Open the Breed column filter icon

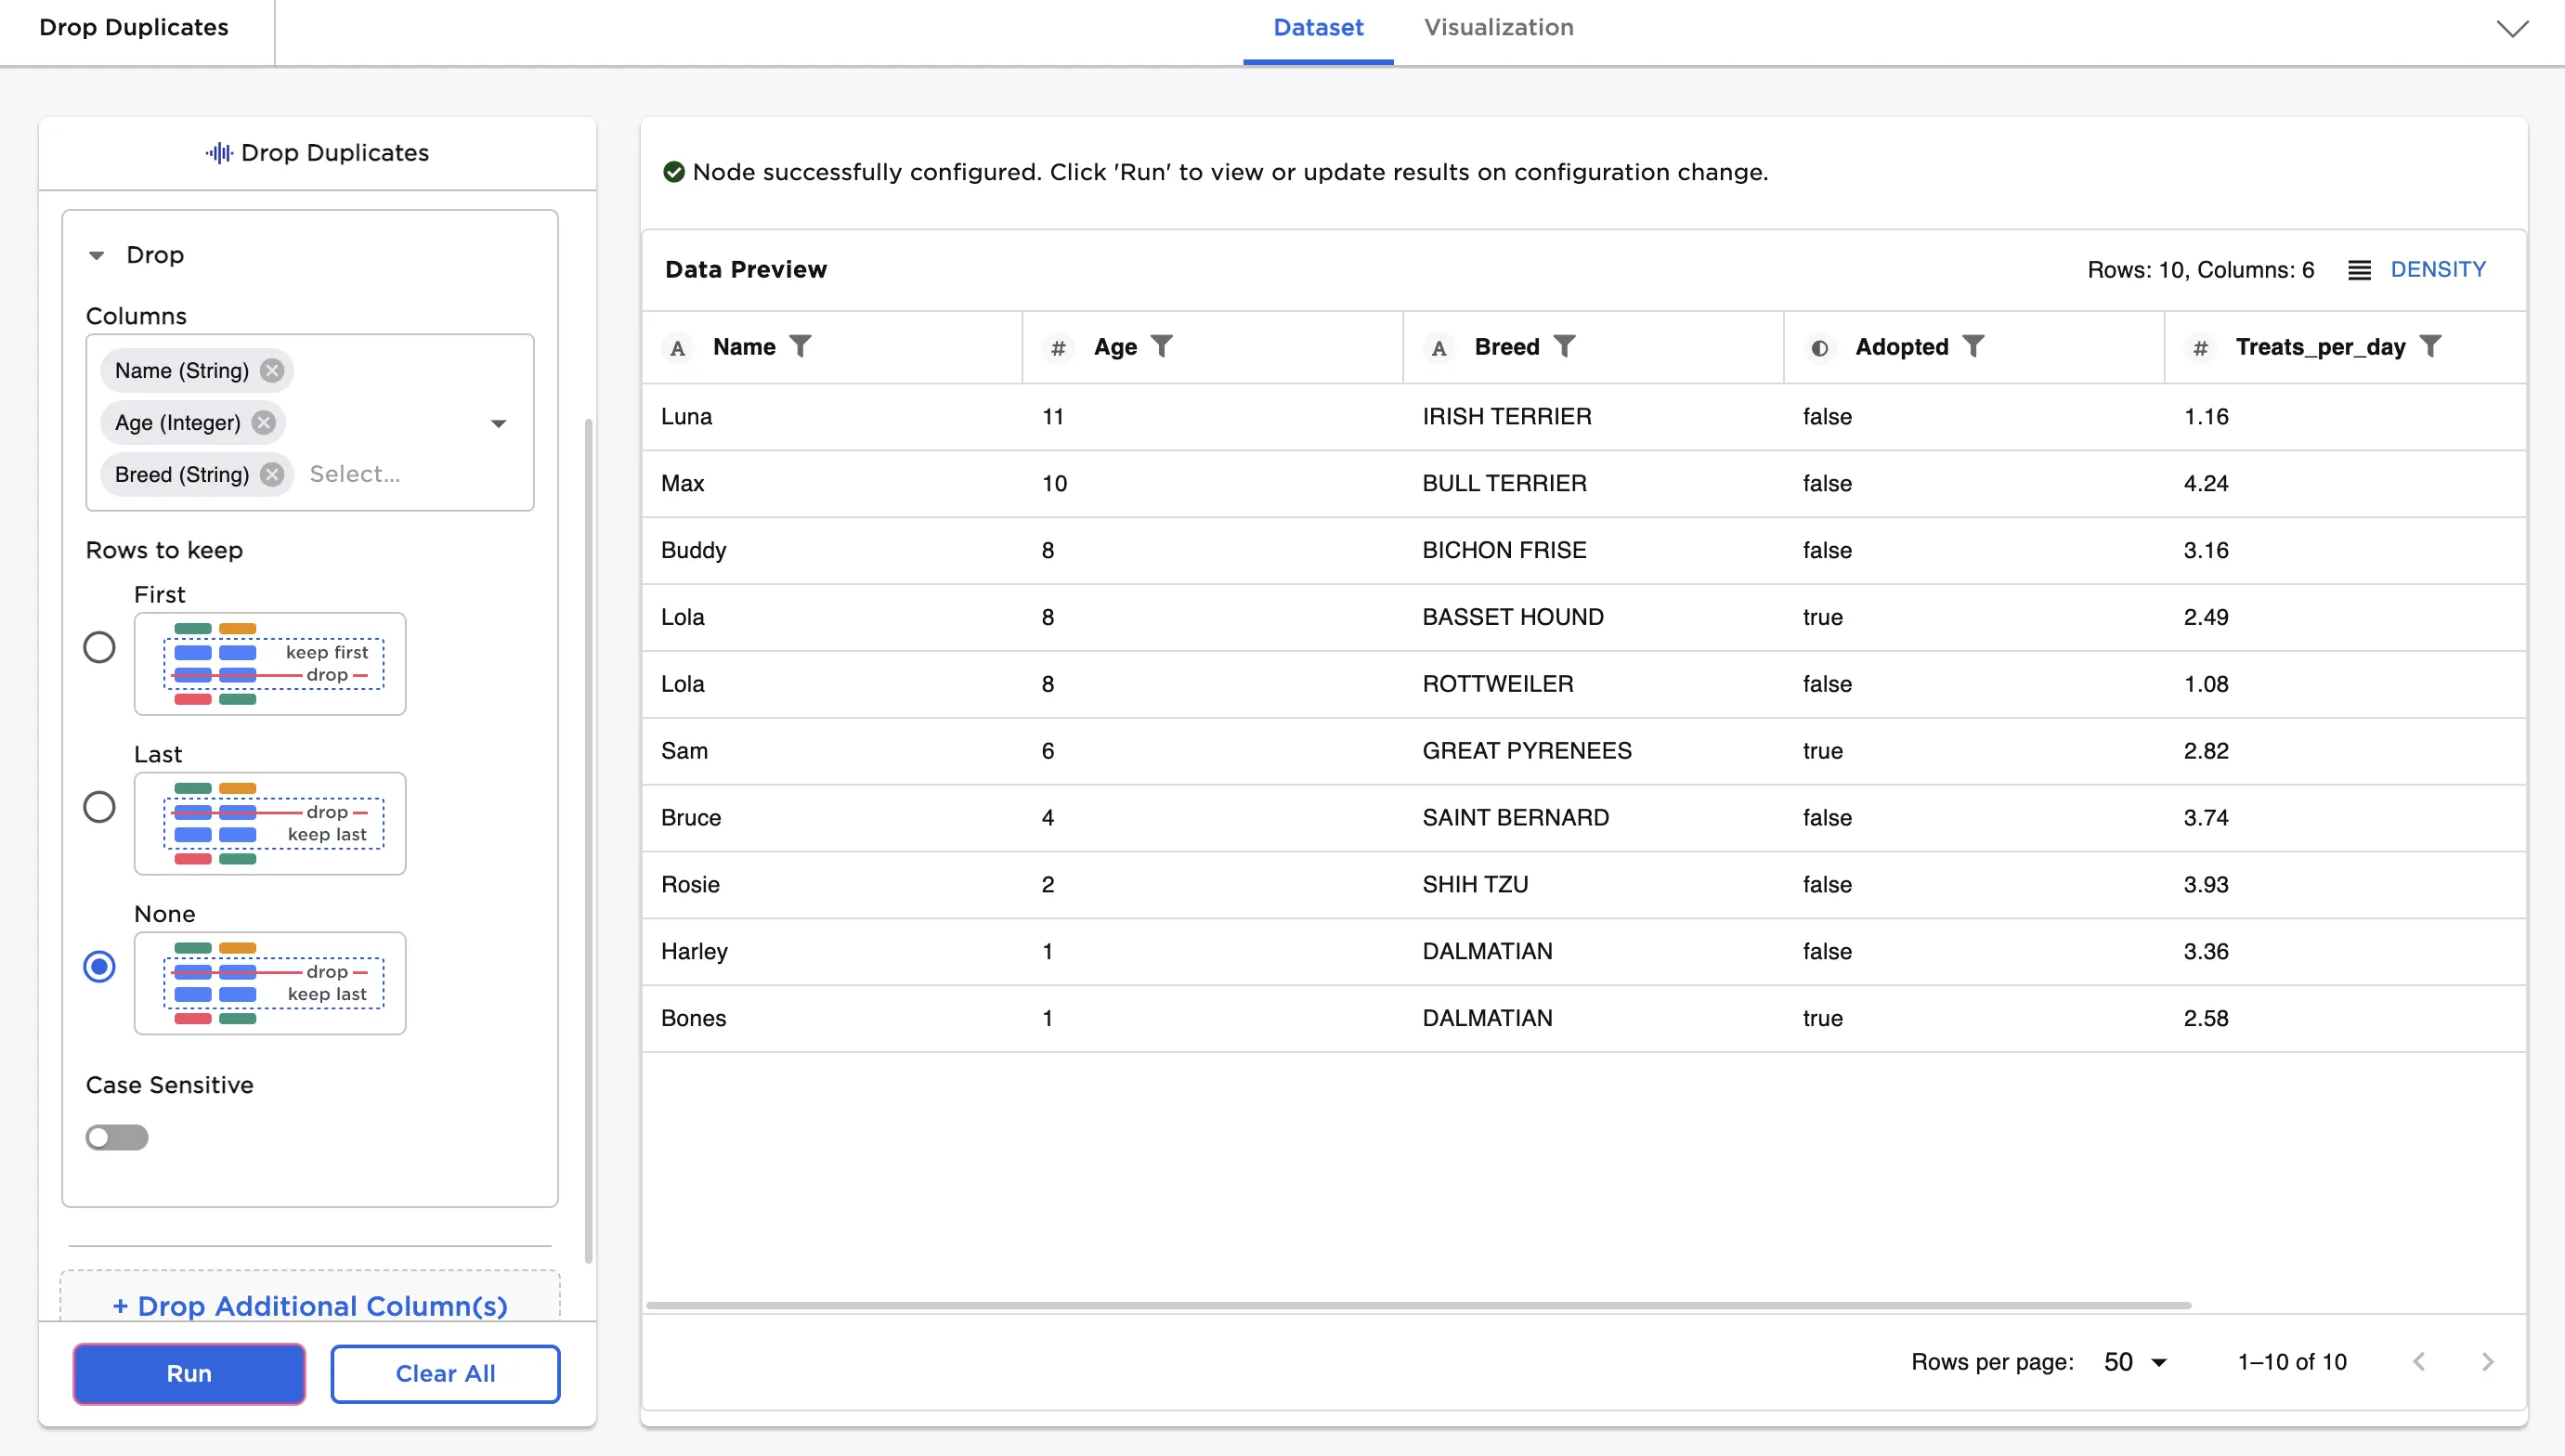click(x=1564, y=346)
